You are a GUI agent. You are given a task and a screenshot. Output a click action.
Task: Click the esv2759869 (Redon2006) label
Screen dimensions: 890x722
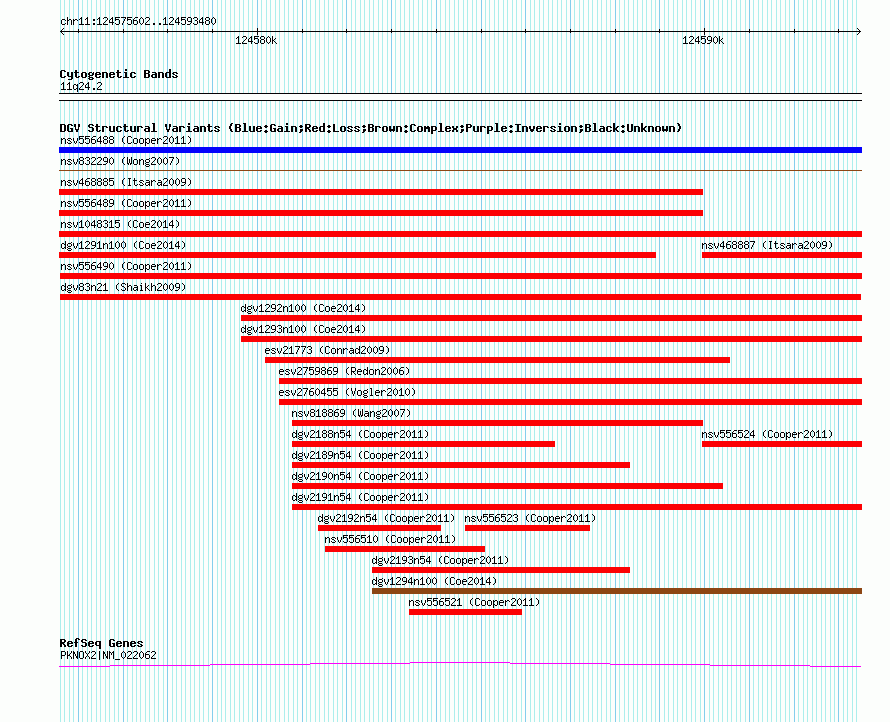(x=344, y=371)
